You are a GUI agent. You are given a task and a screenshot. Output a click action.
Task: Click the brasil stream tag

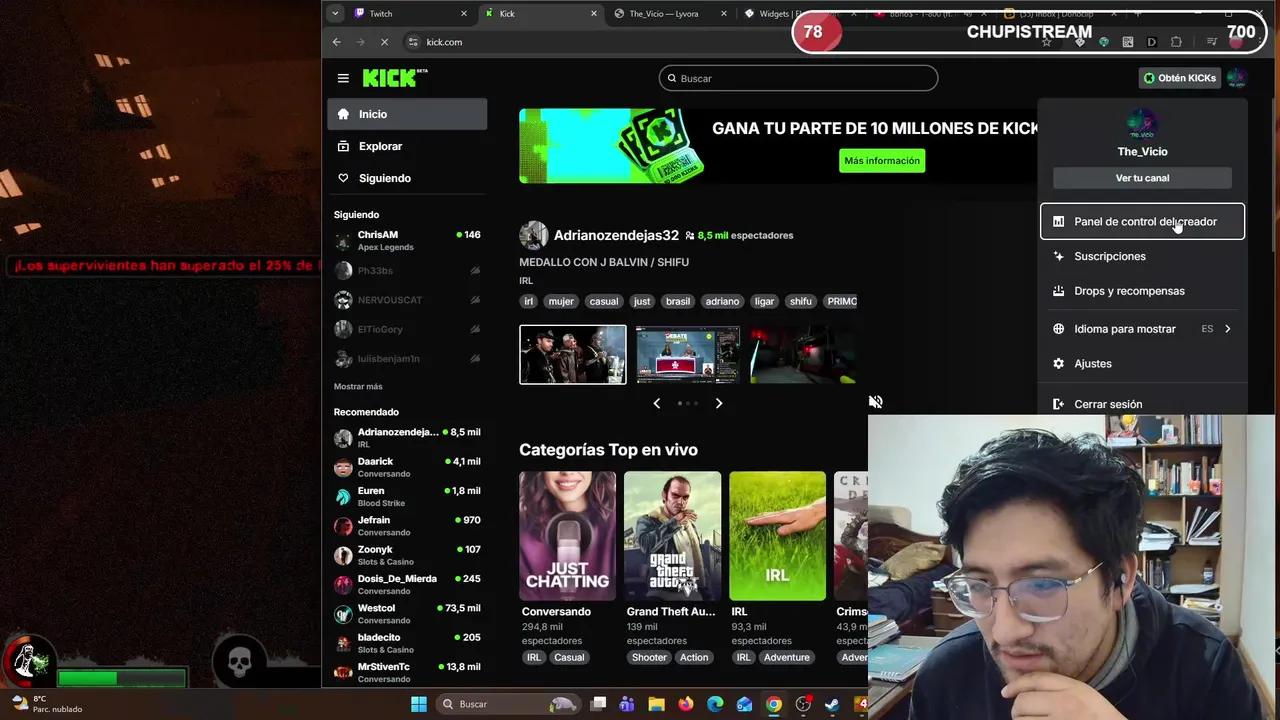click(x=678, y=301)
